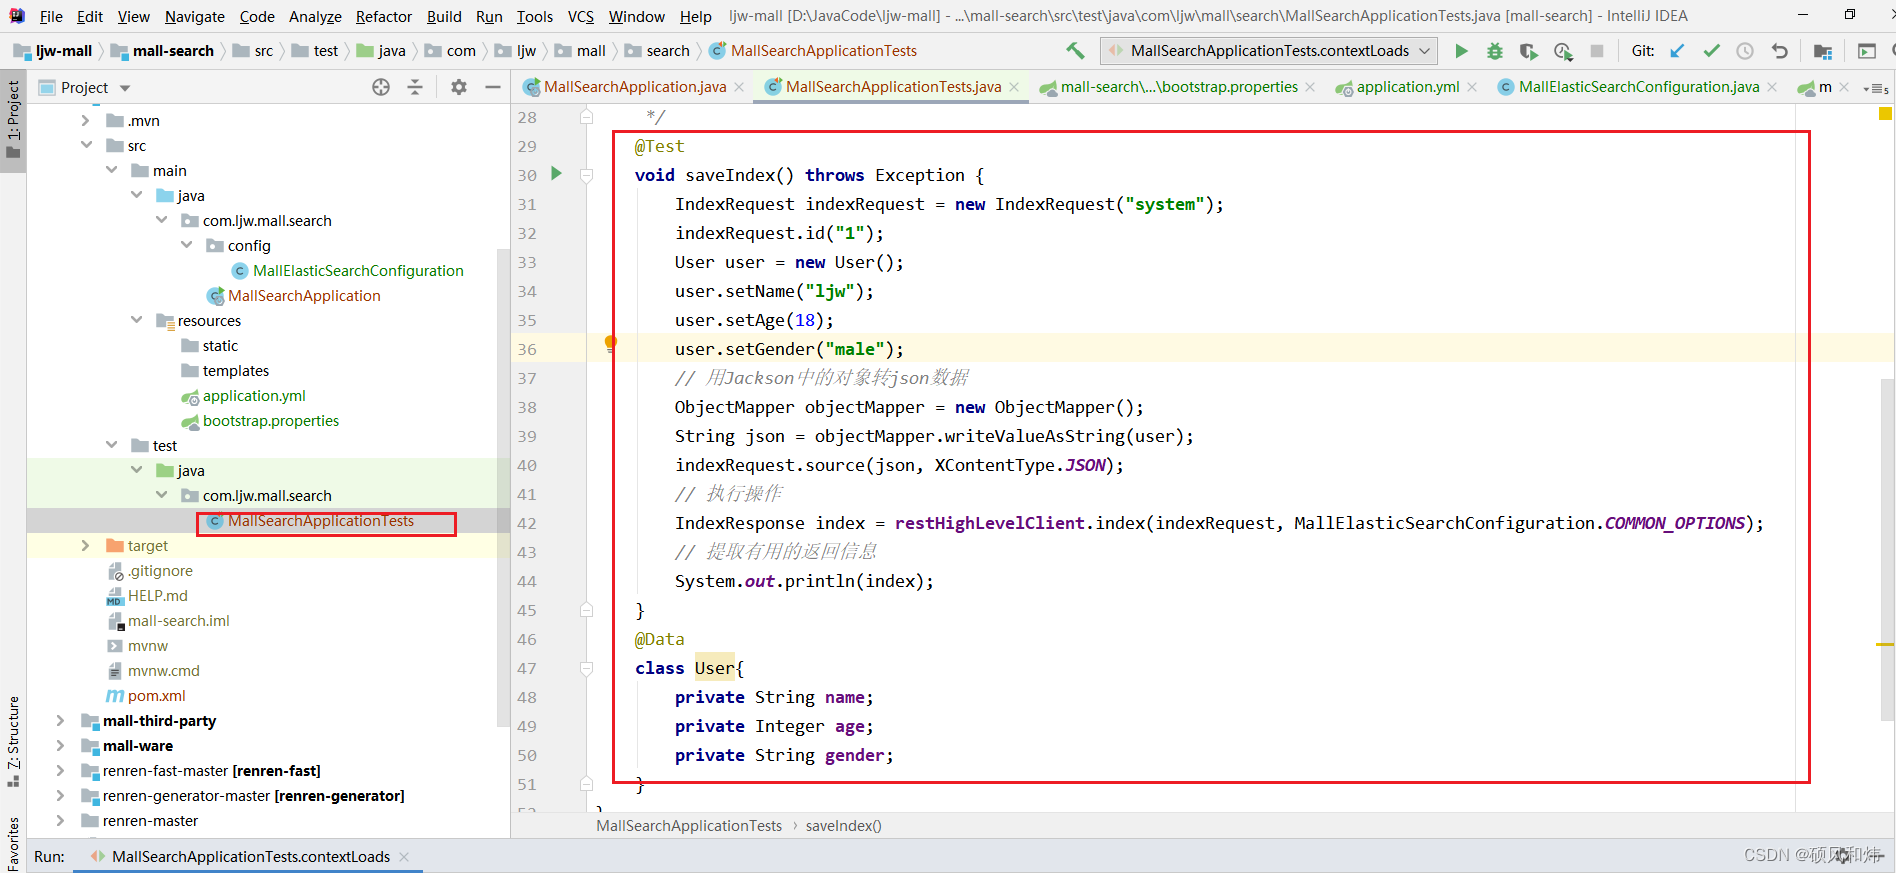This screenshot has height=873, width=1896.
Task: Click run gutter icon at line 30
Action: 556,174
